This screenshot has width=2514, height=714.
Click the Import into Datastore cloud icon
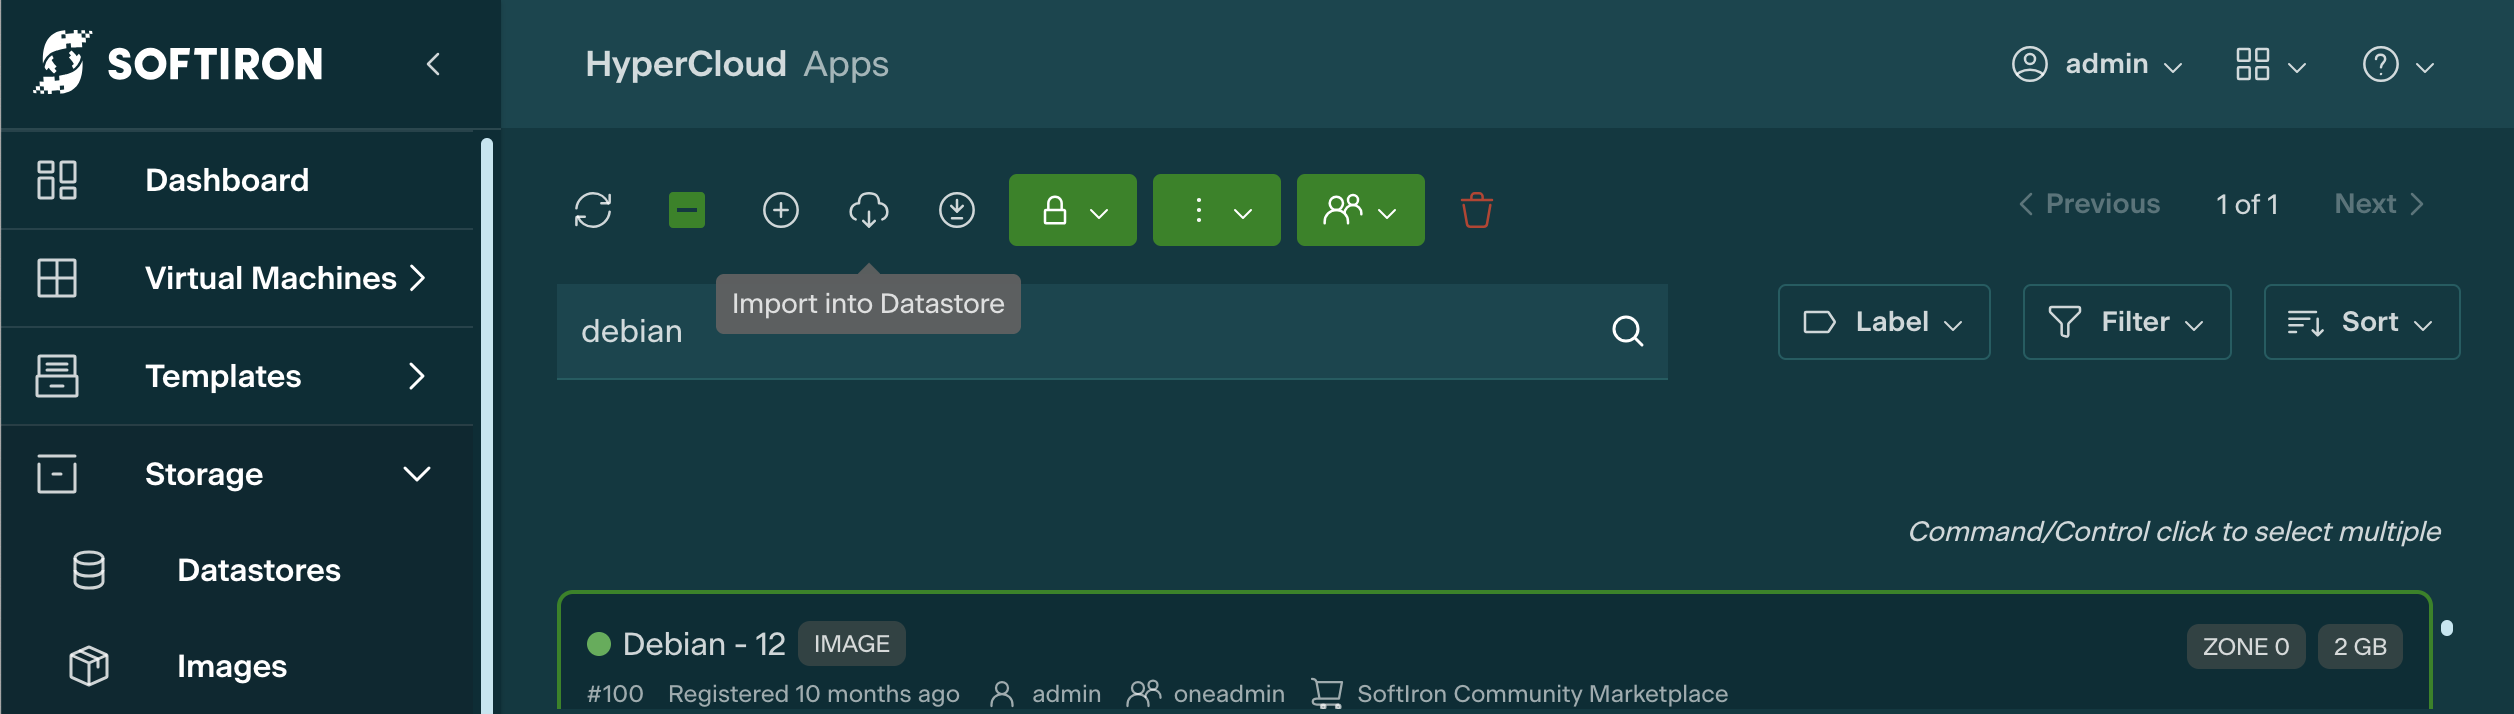pos(868,210)
